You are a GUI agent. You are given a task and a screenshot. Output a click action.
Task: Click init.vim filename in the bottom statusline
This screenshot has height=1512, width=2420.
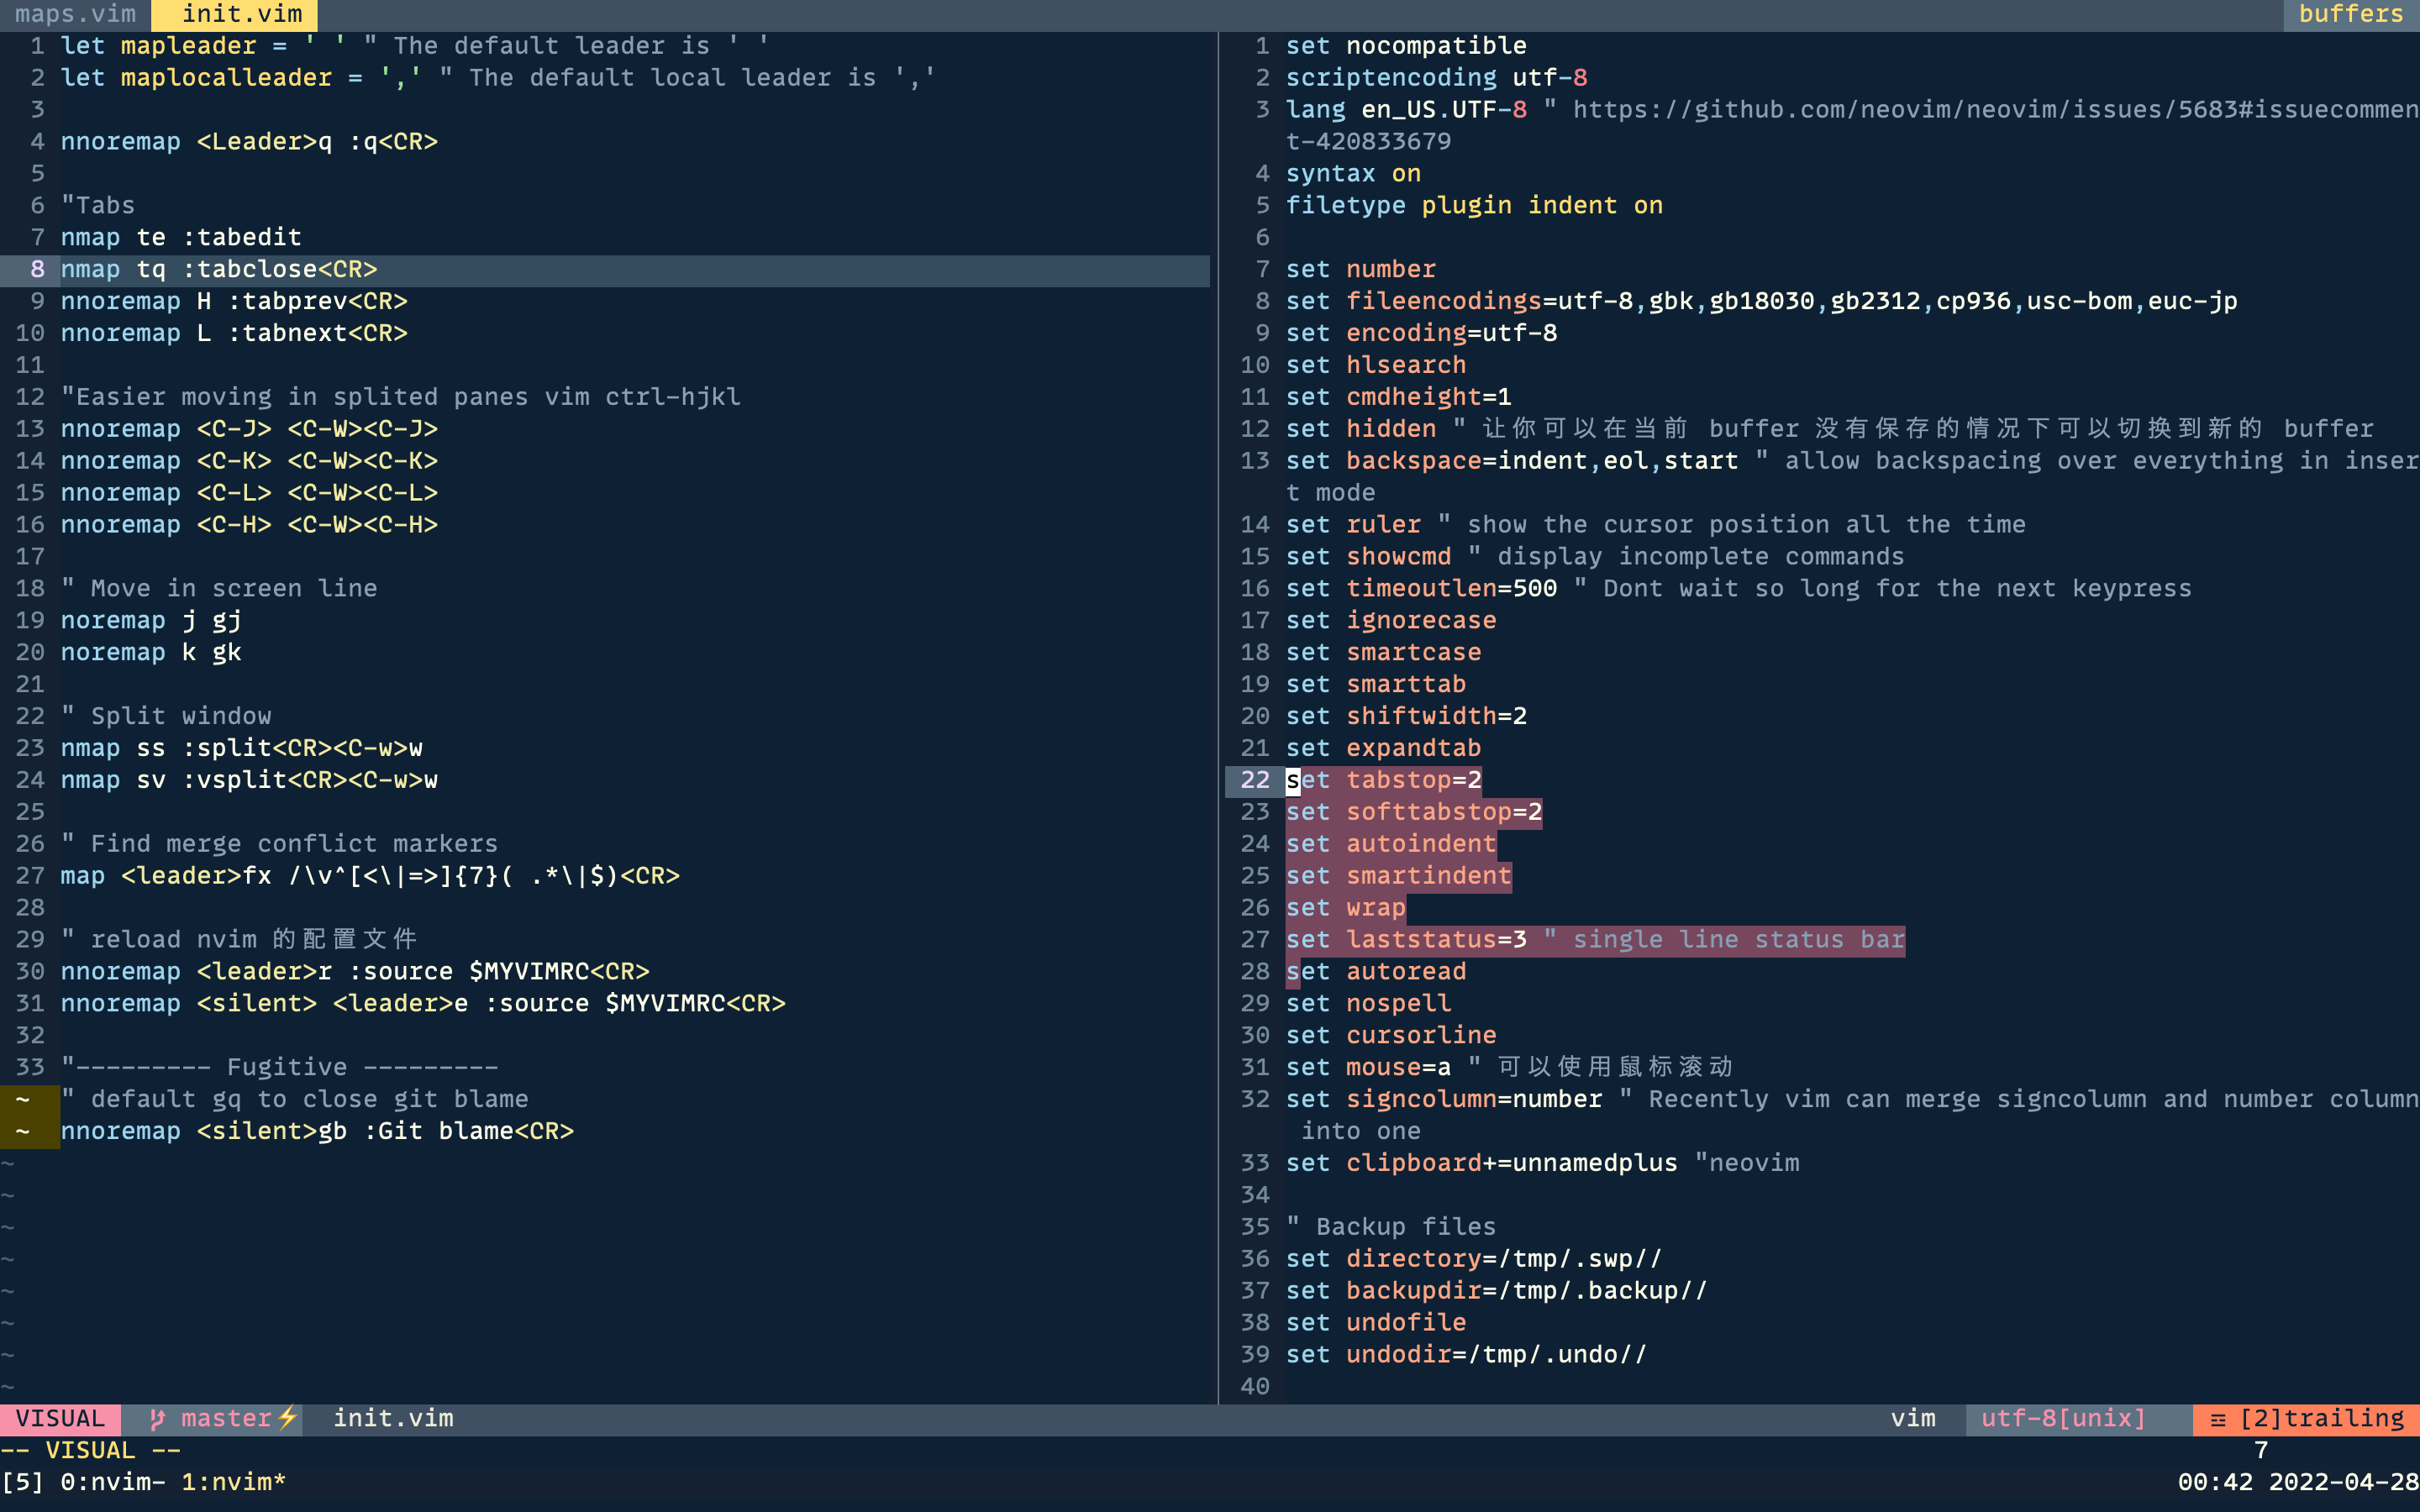click(394, 1418)
